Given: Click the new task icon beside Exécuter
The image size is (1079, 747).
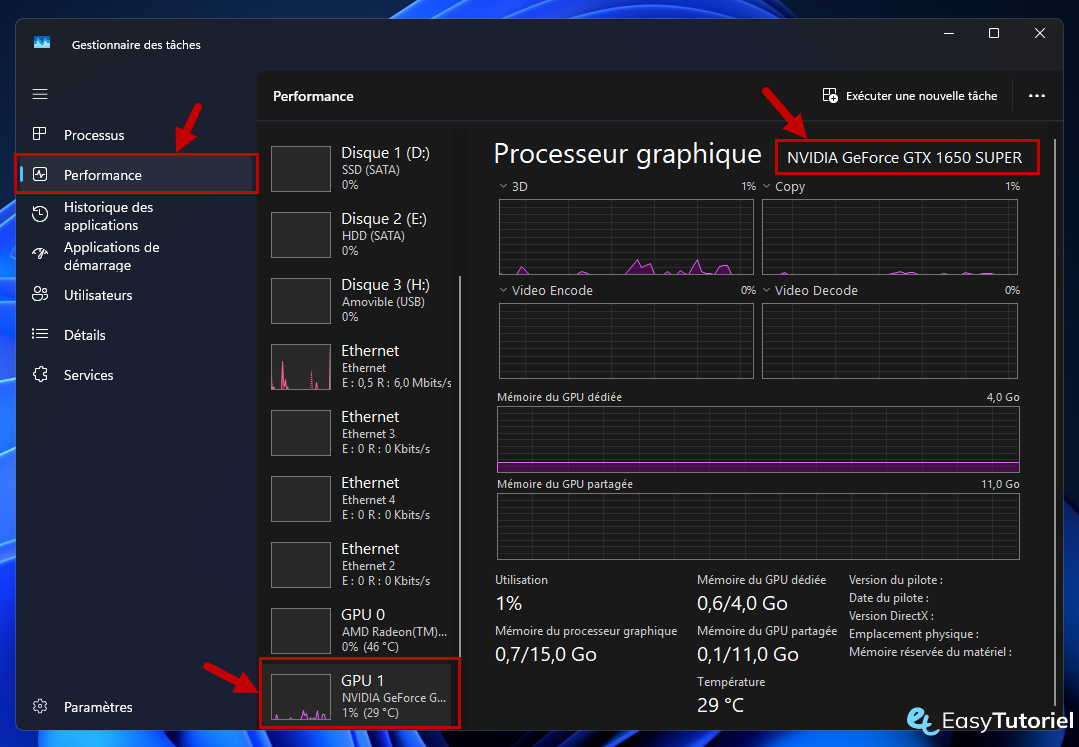Looking at the screenshot, I should tap(830, 96).
